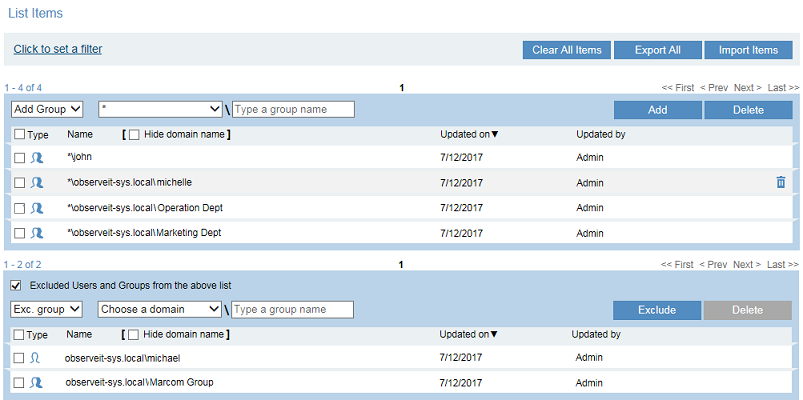The image size is (803, 400).
Task: Click the user icon beside *\john
Action: pos(37,157)
